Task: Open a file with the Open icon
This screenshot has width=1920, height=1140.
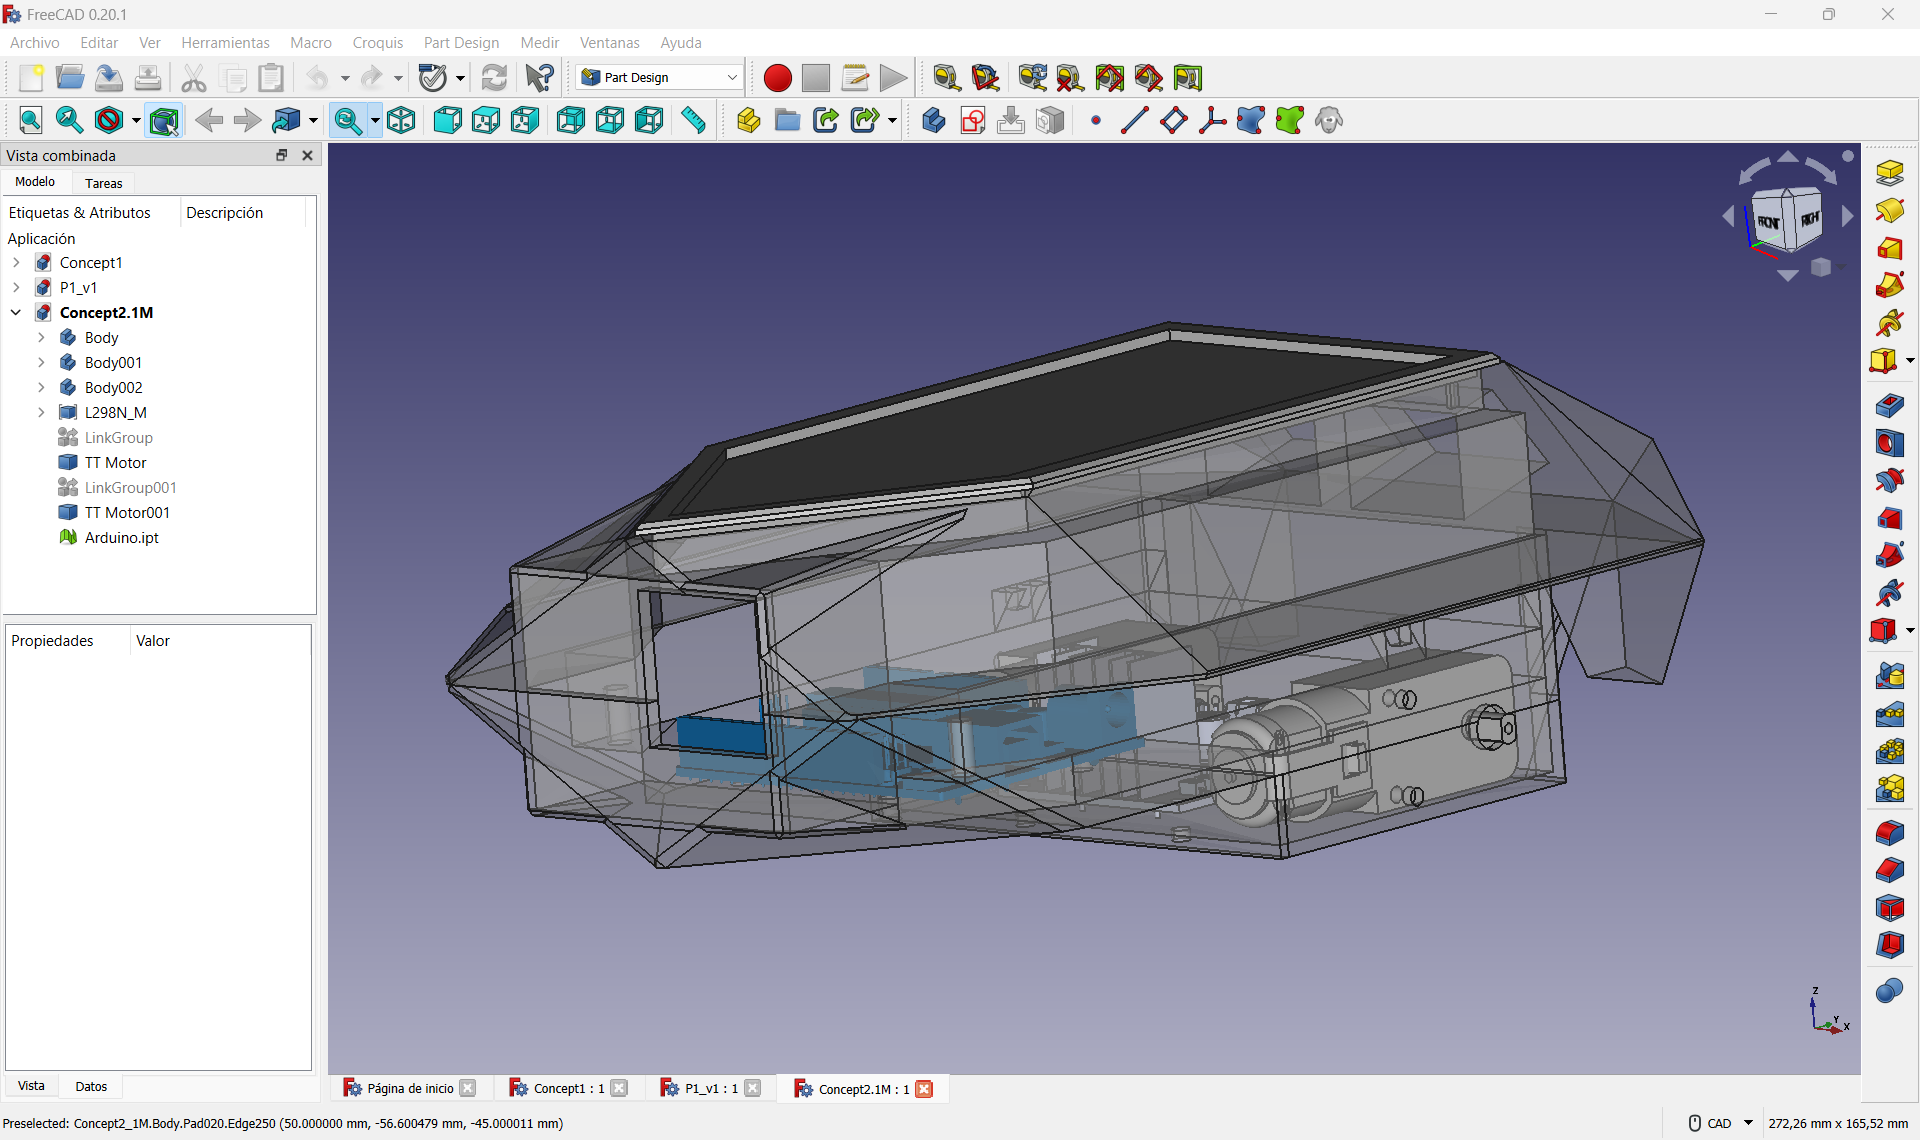Action: click(x=70, y=78)
